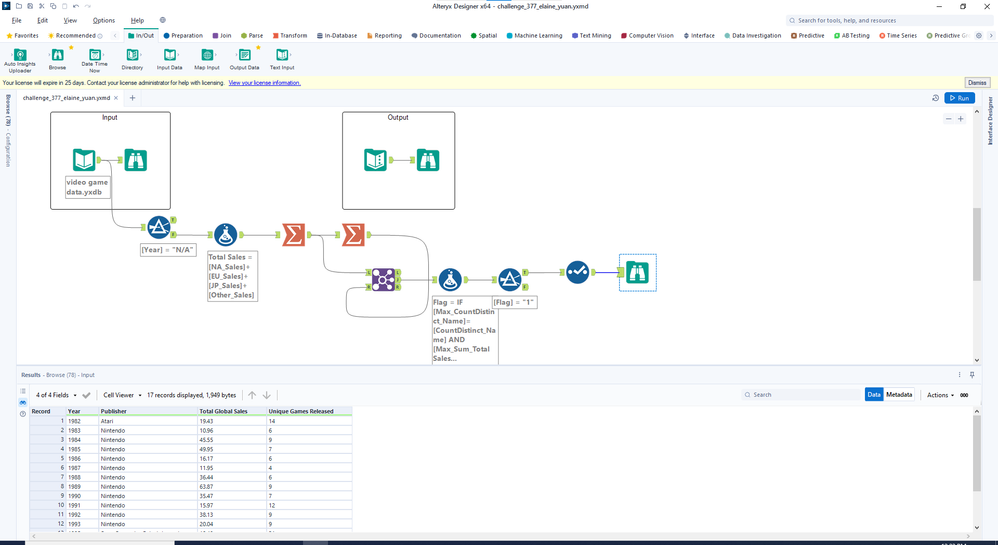
Task: Click the Cut scissors icon
Action: coord(41,6)
